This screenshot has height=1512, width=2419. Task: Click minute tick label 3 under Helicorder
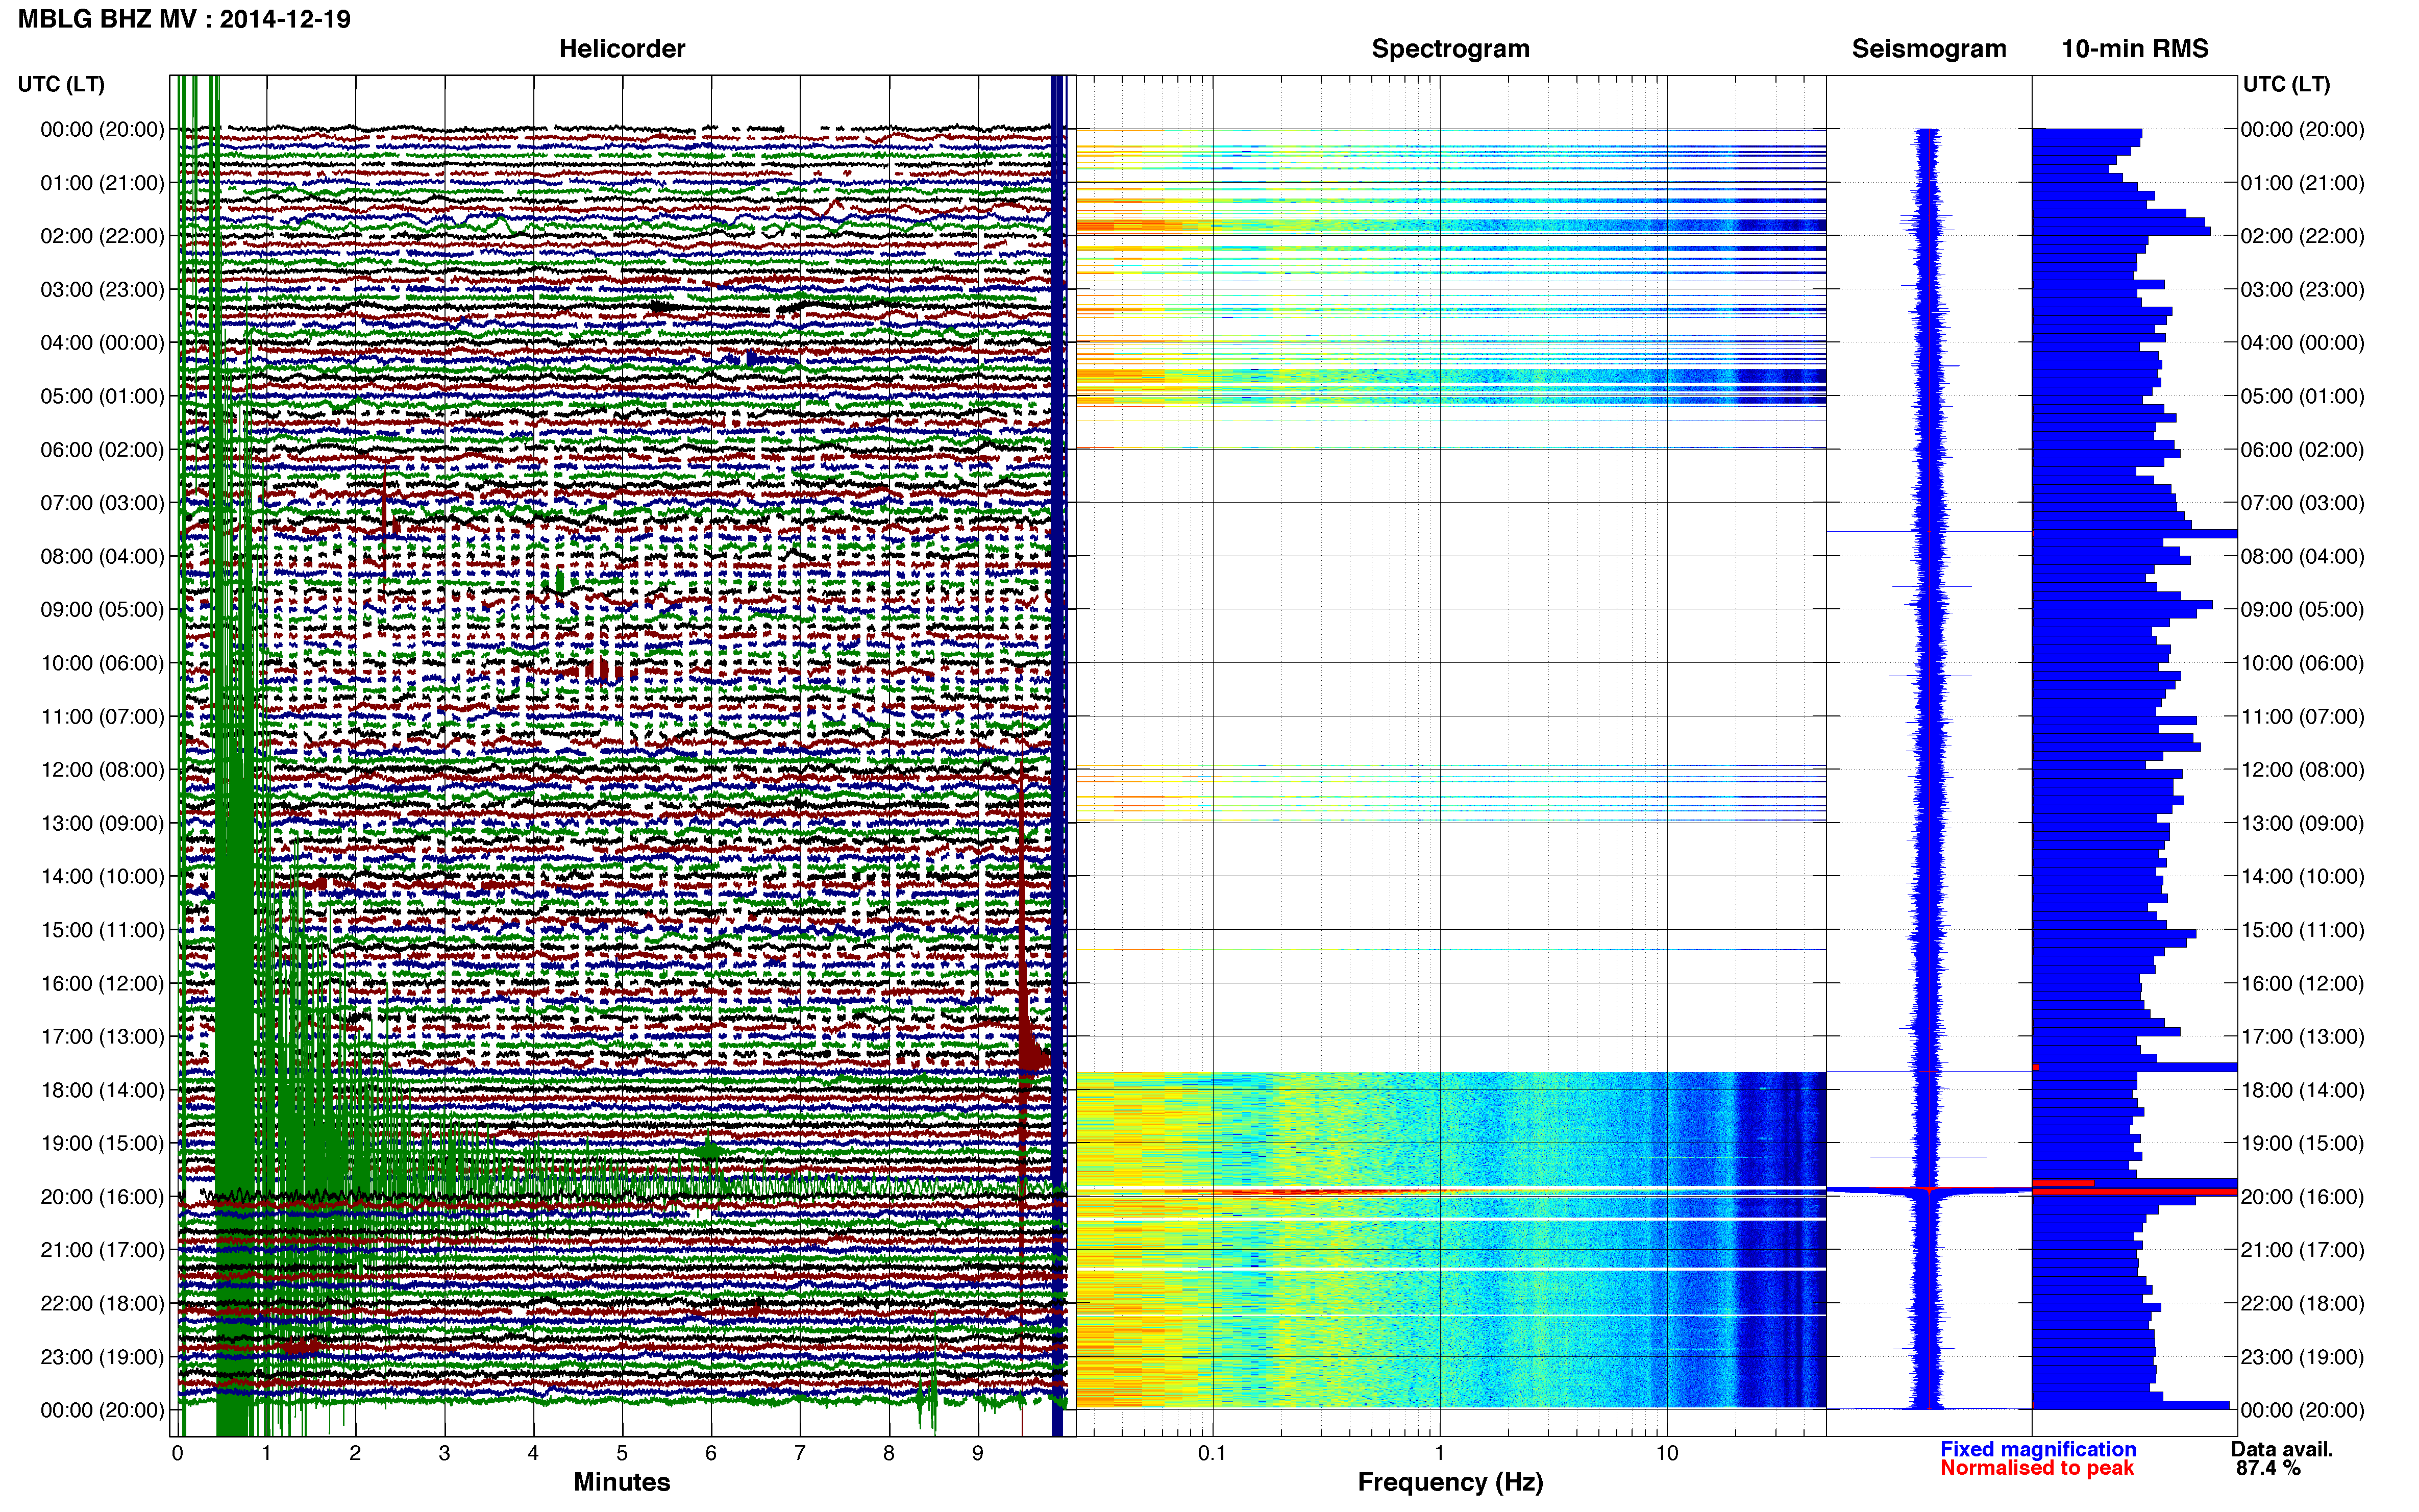(x=444, y=1453)
